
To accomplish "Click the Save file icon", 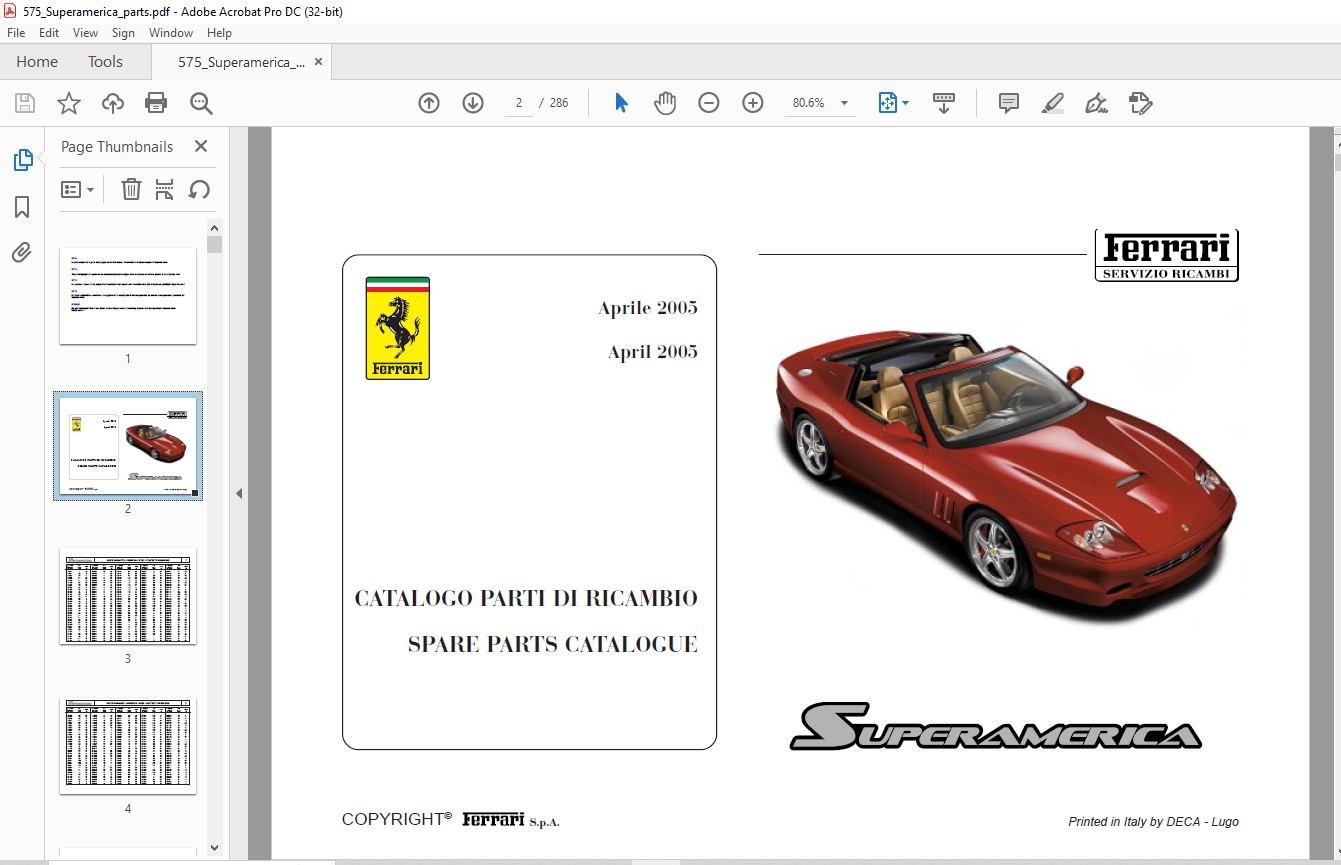I will point(25,103).
